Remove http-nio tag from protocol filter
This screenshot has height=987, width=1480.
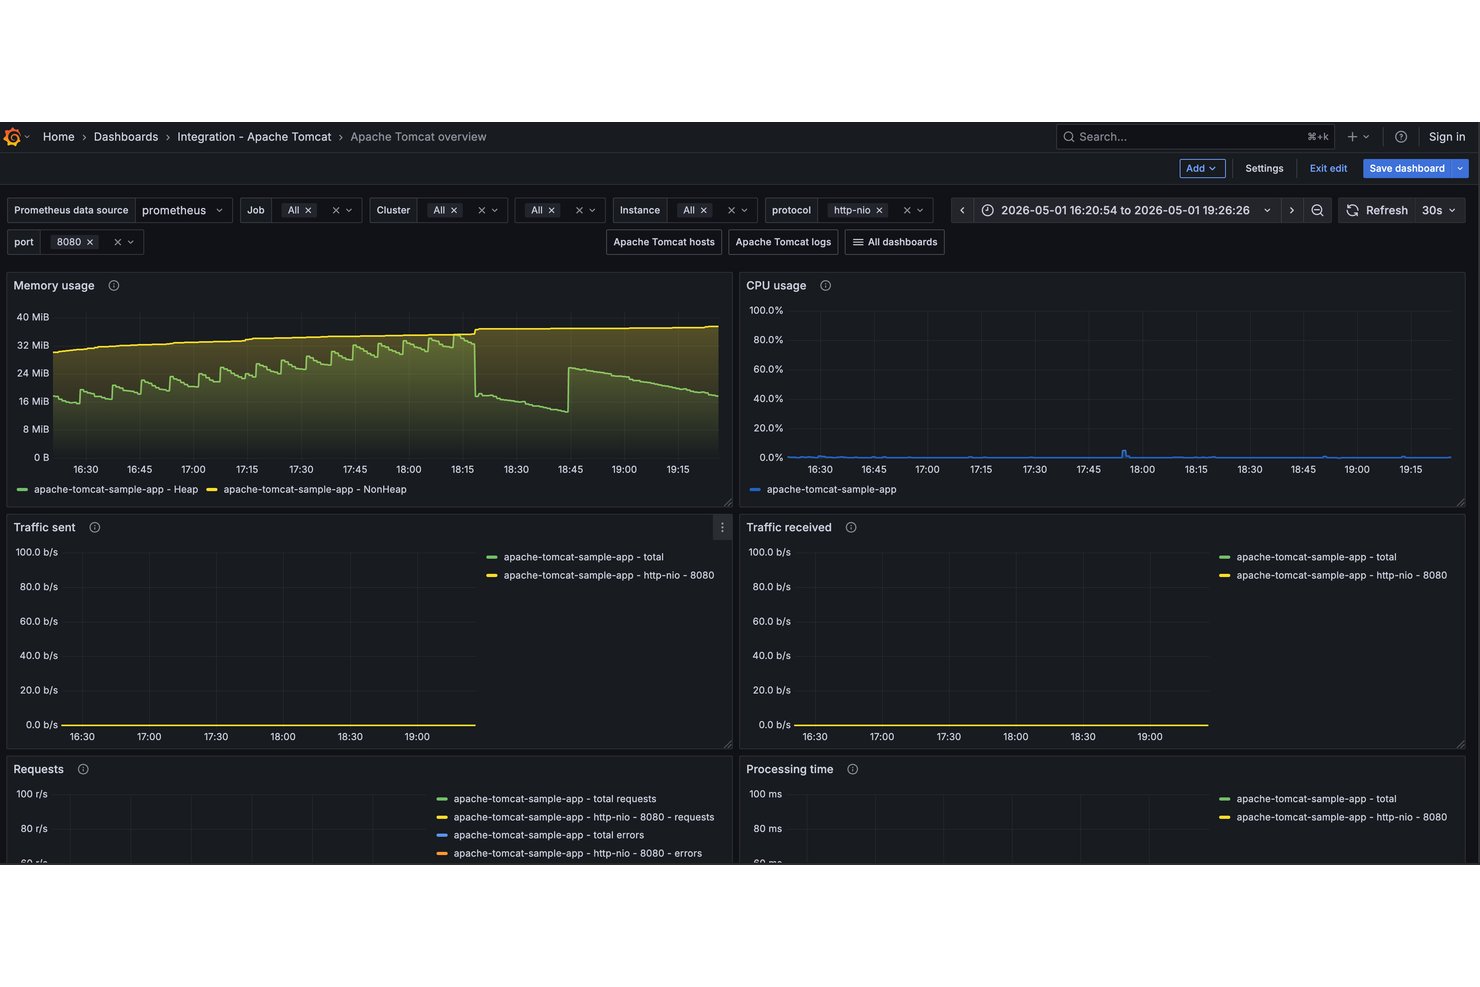tap(879, 210)
